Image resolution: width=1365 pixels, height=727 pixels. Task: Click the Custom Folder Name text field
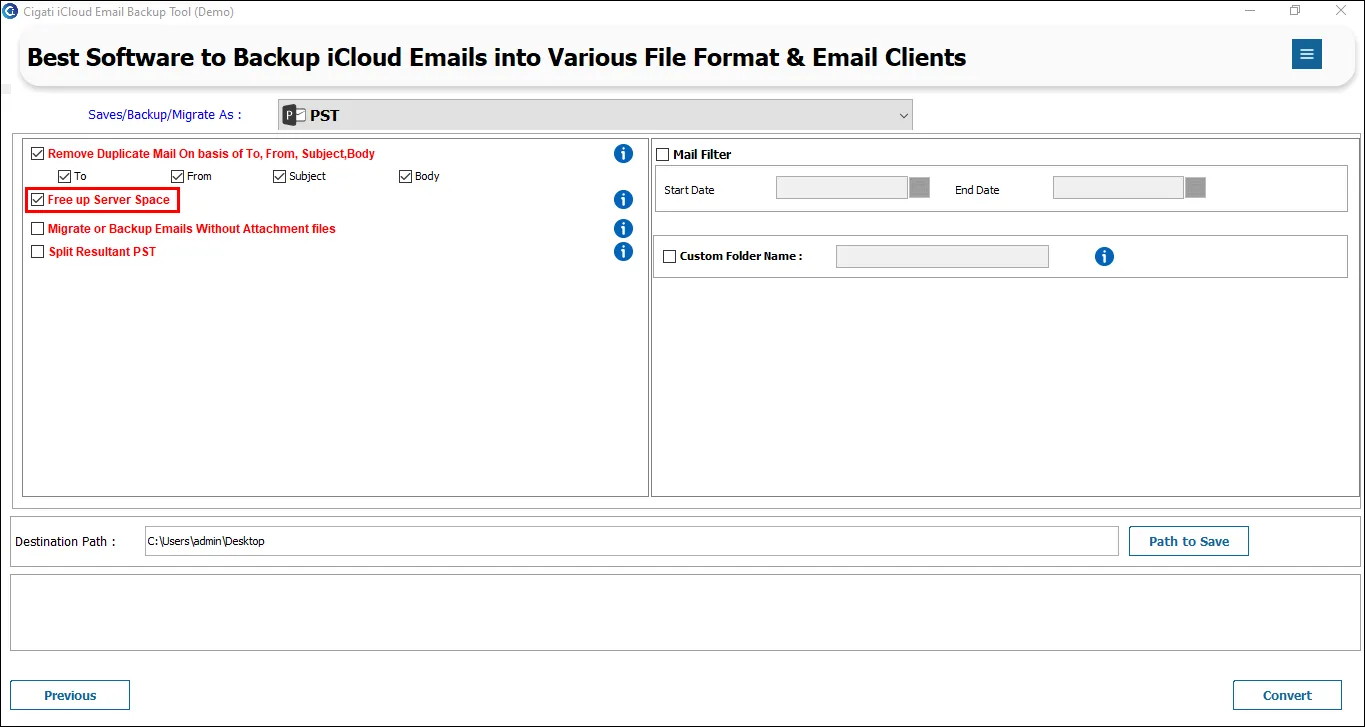click(942, 257)
